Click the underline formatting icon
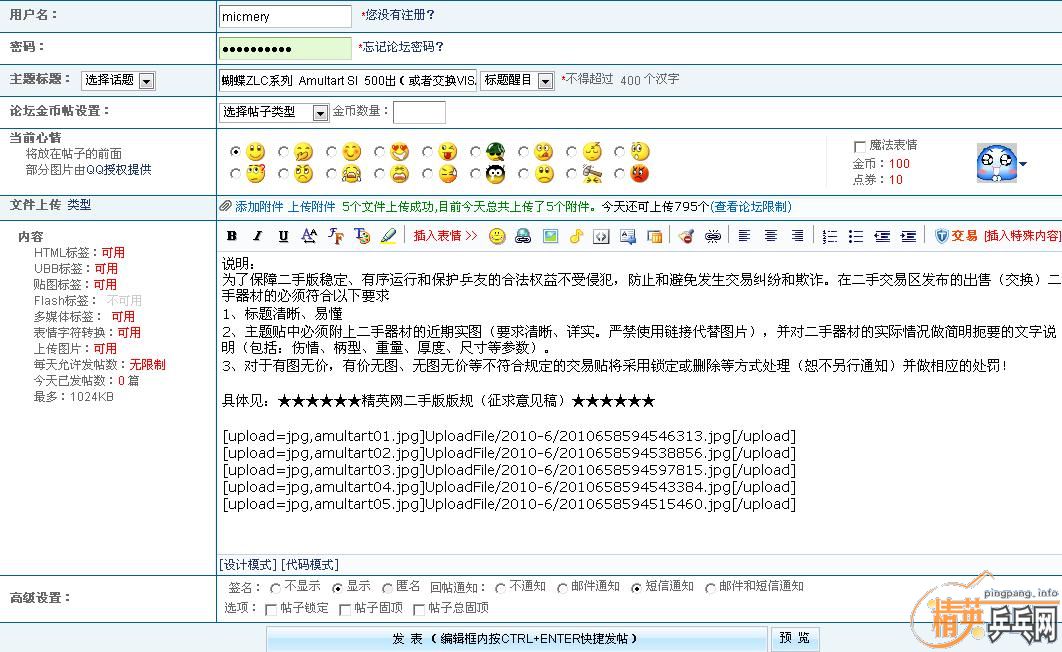This screenshot has width=1062, height=652. [283, 236]
